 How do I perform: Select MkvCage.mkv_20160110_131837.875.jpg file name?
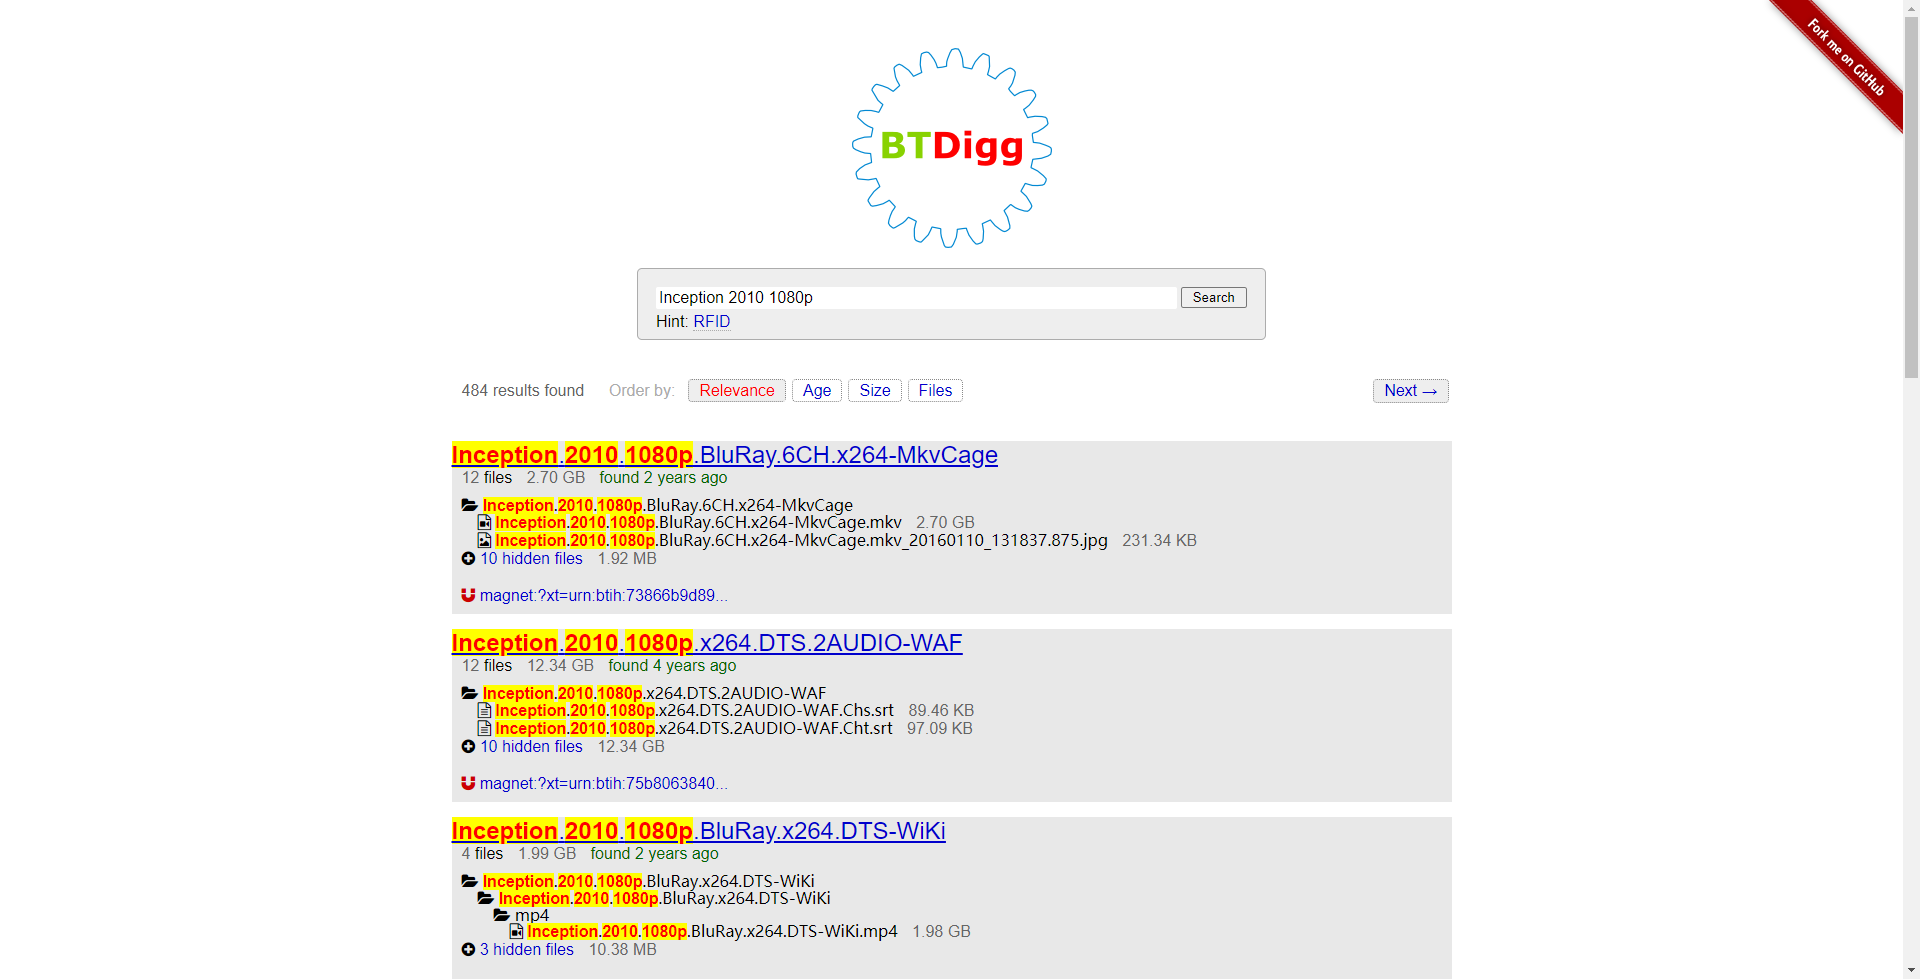click(x=802, y=540)
